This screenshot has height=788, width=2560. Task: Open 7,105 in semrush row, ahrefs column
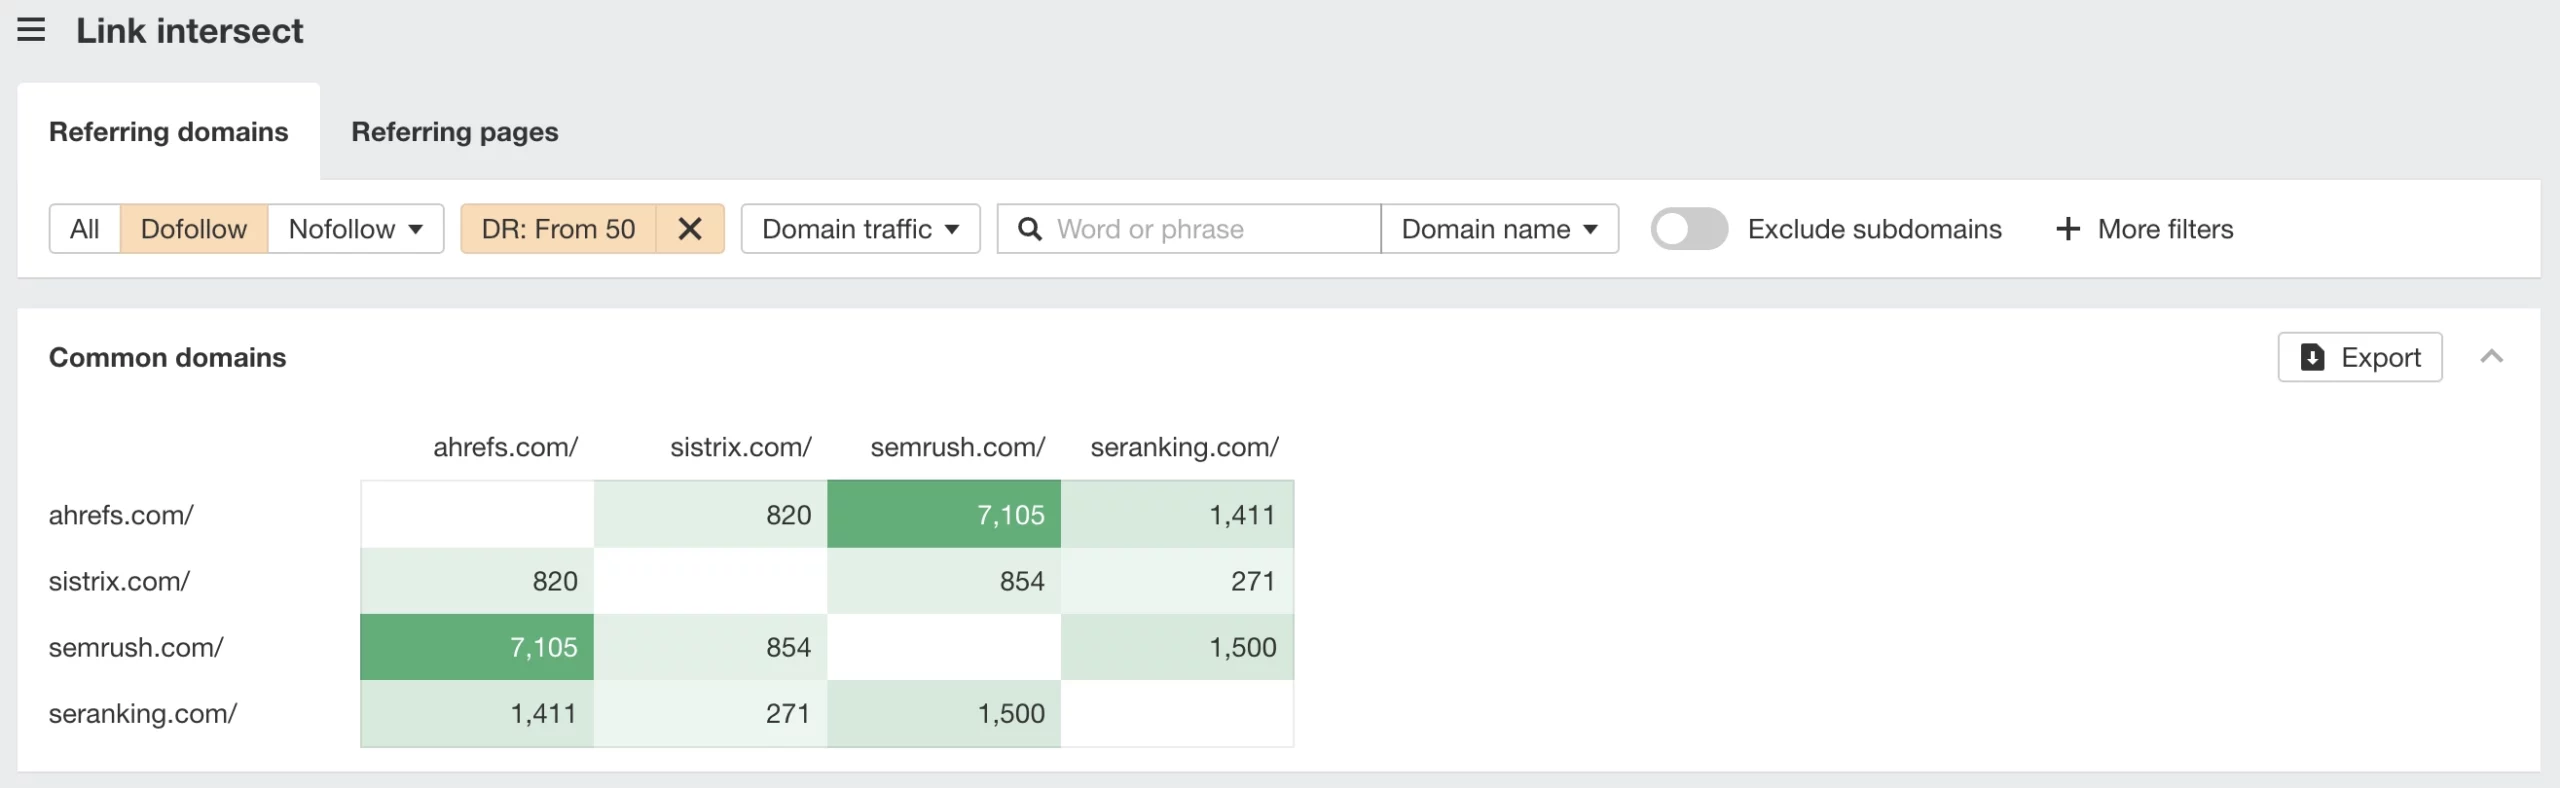(x=477, y=647)
